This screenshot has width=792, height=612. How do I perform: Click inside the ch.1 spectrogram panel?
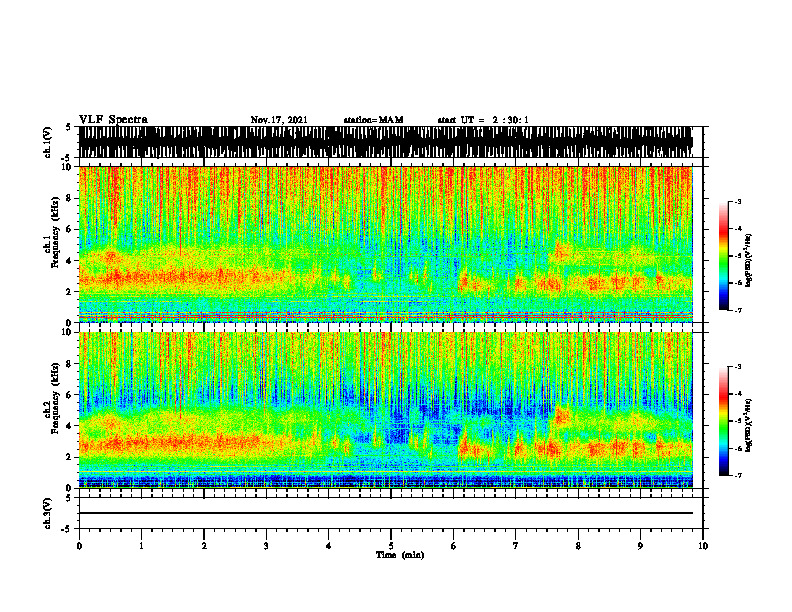click(391, 244)
